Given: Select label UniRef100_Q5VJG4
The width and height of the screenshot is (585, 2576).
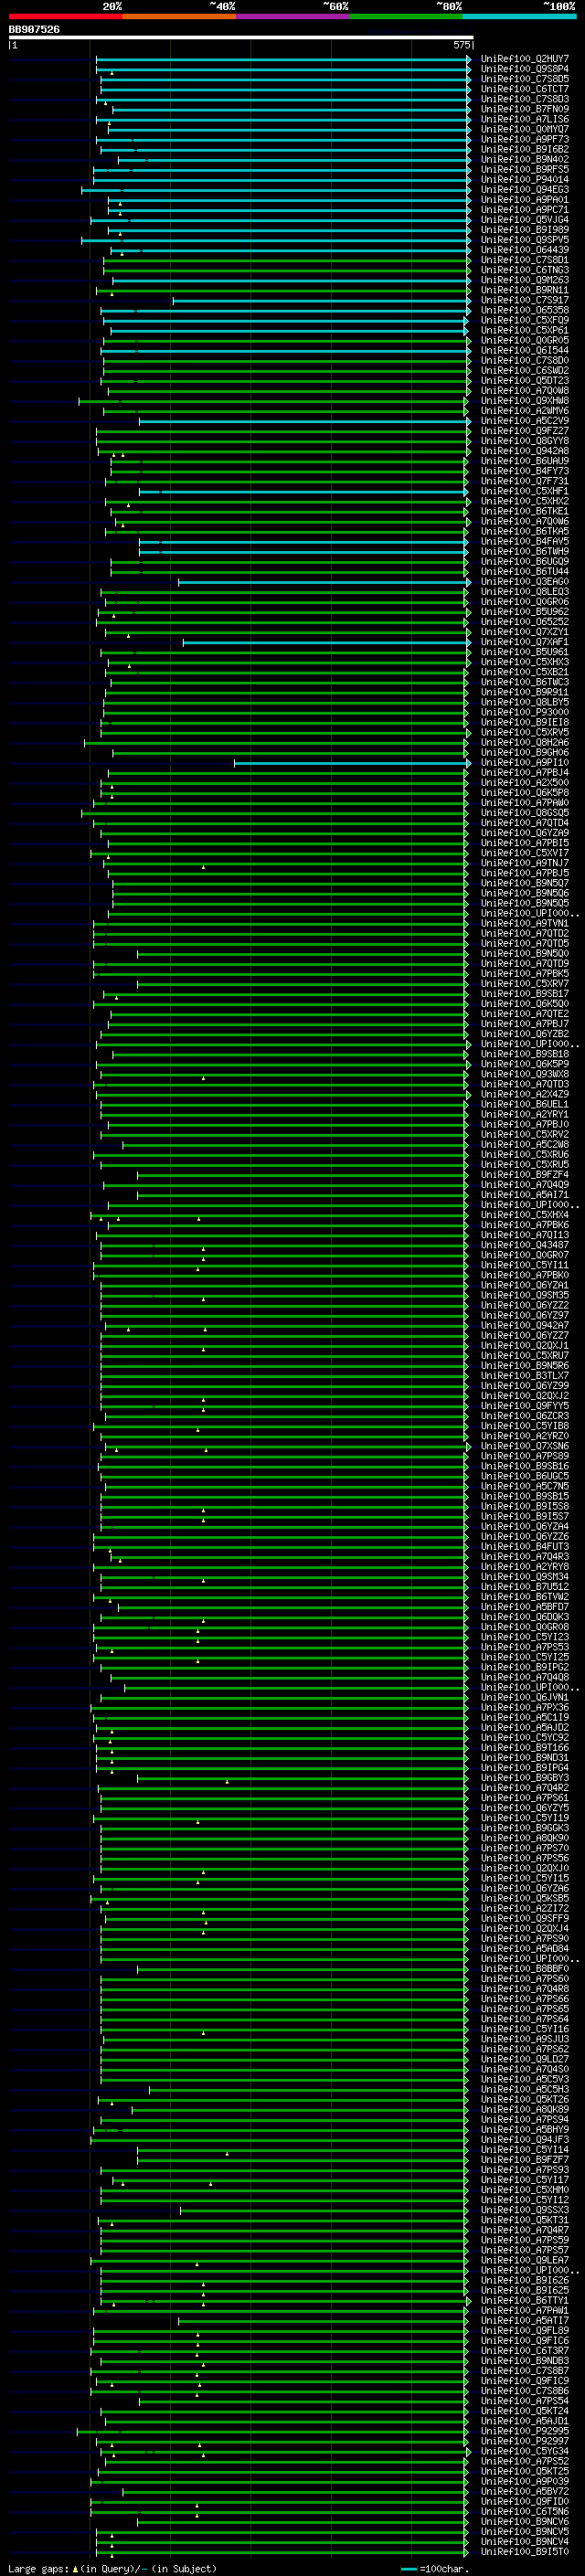Looking at the screenshot, I should point(524,220).
